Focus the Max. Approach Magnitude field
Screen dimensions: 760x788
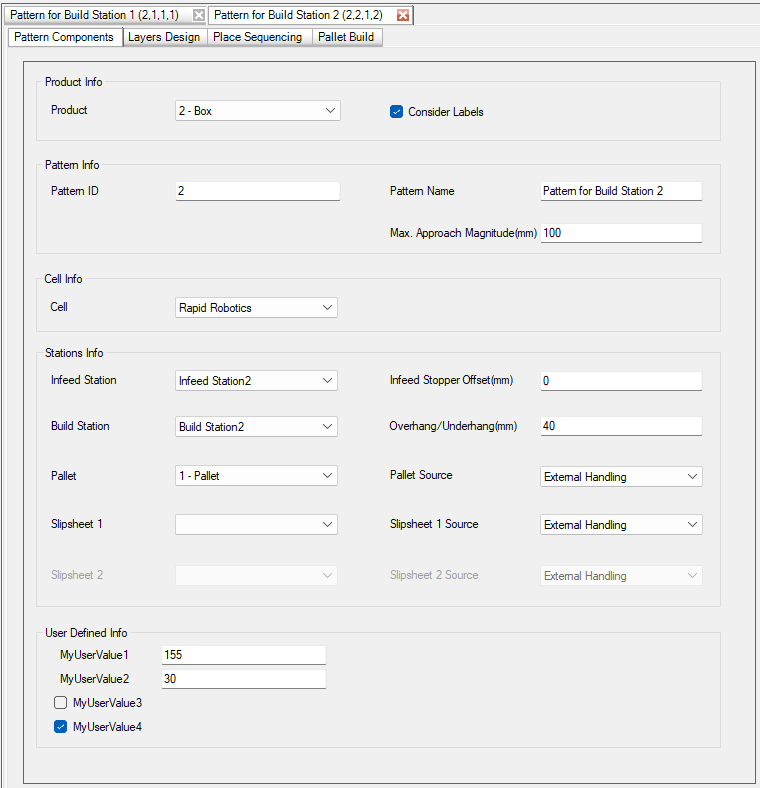(621, 233)
